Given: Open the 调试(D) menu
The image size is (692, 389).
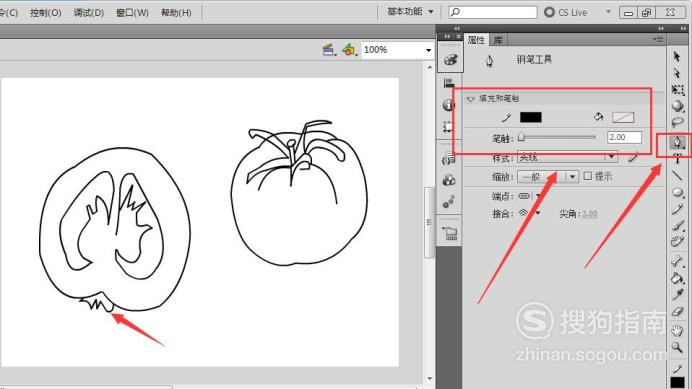Looking at the screenshot, I should (89, 13).
